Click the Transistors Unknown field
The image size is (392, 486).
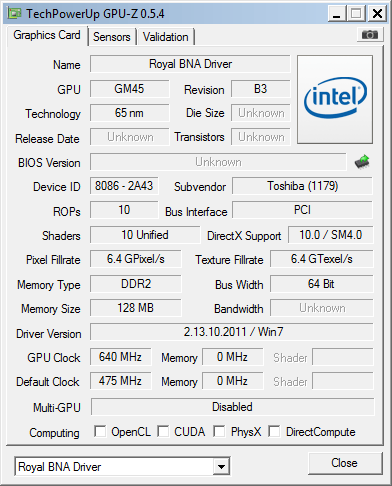click(261, 137)
